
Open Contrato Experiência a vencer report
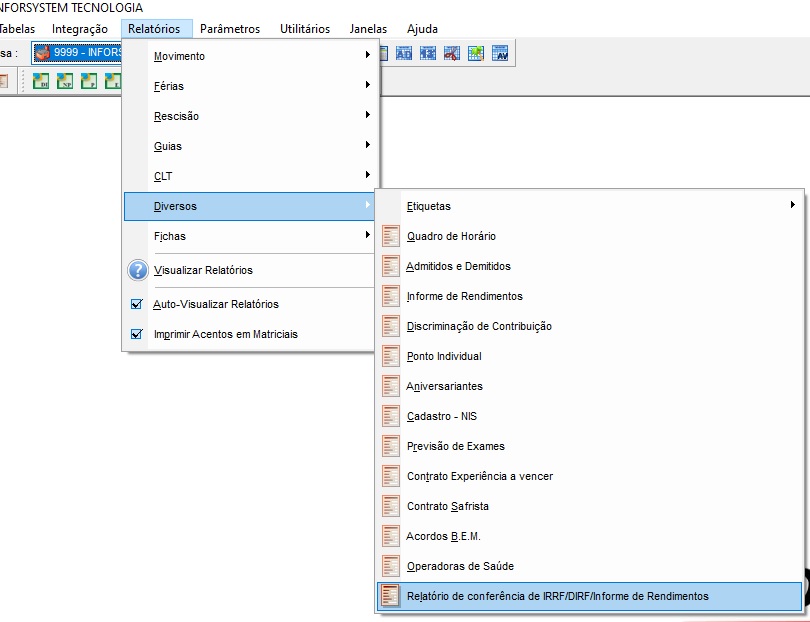(589, 476)
